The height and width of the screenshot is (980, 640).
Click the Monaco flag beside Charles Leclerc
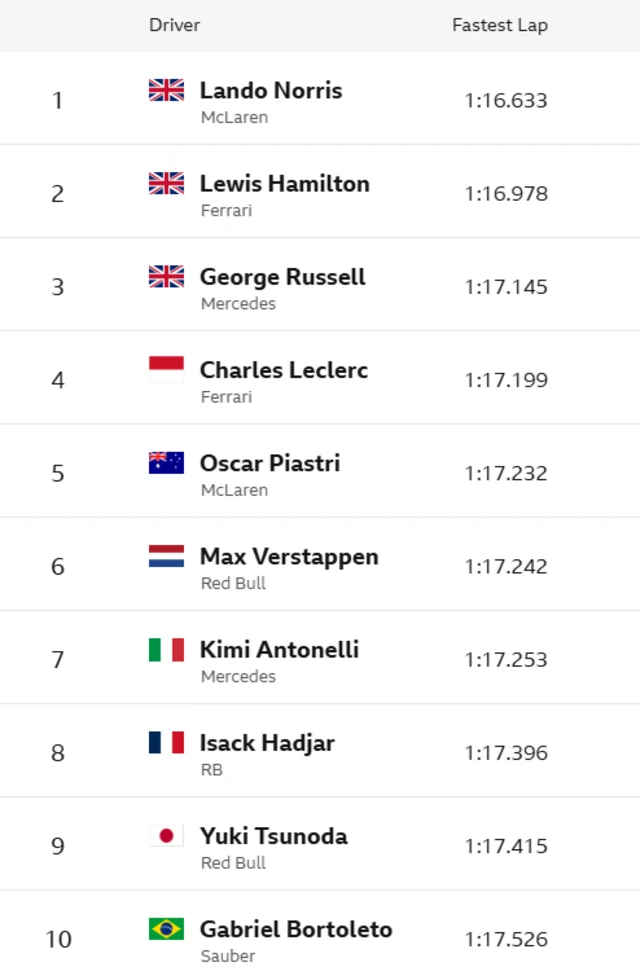(x=166, y=370)
